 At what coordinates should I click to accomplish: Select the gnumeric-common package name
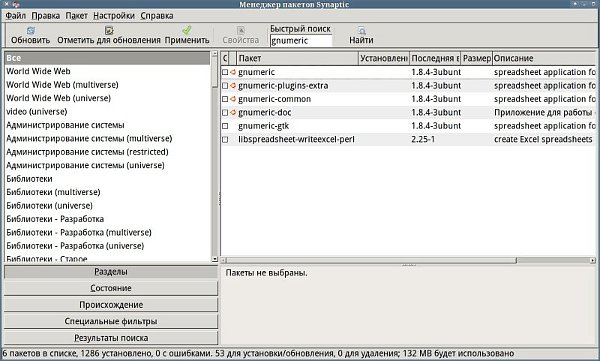click(274, 99)
